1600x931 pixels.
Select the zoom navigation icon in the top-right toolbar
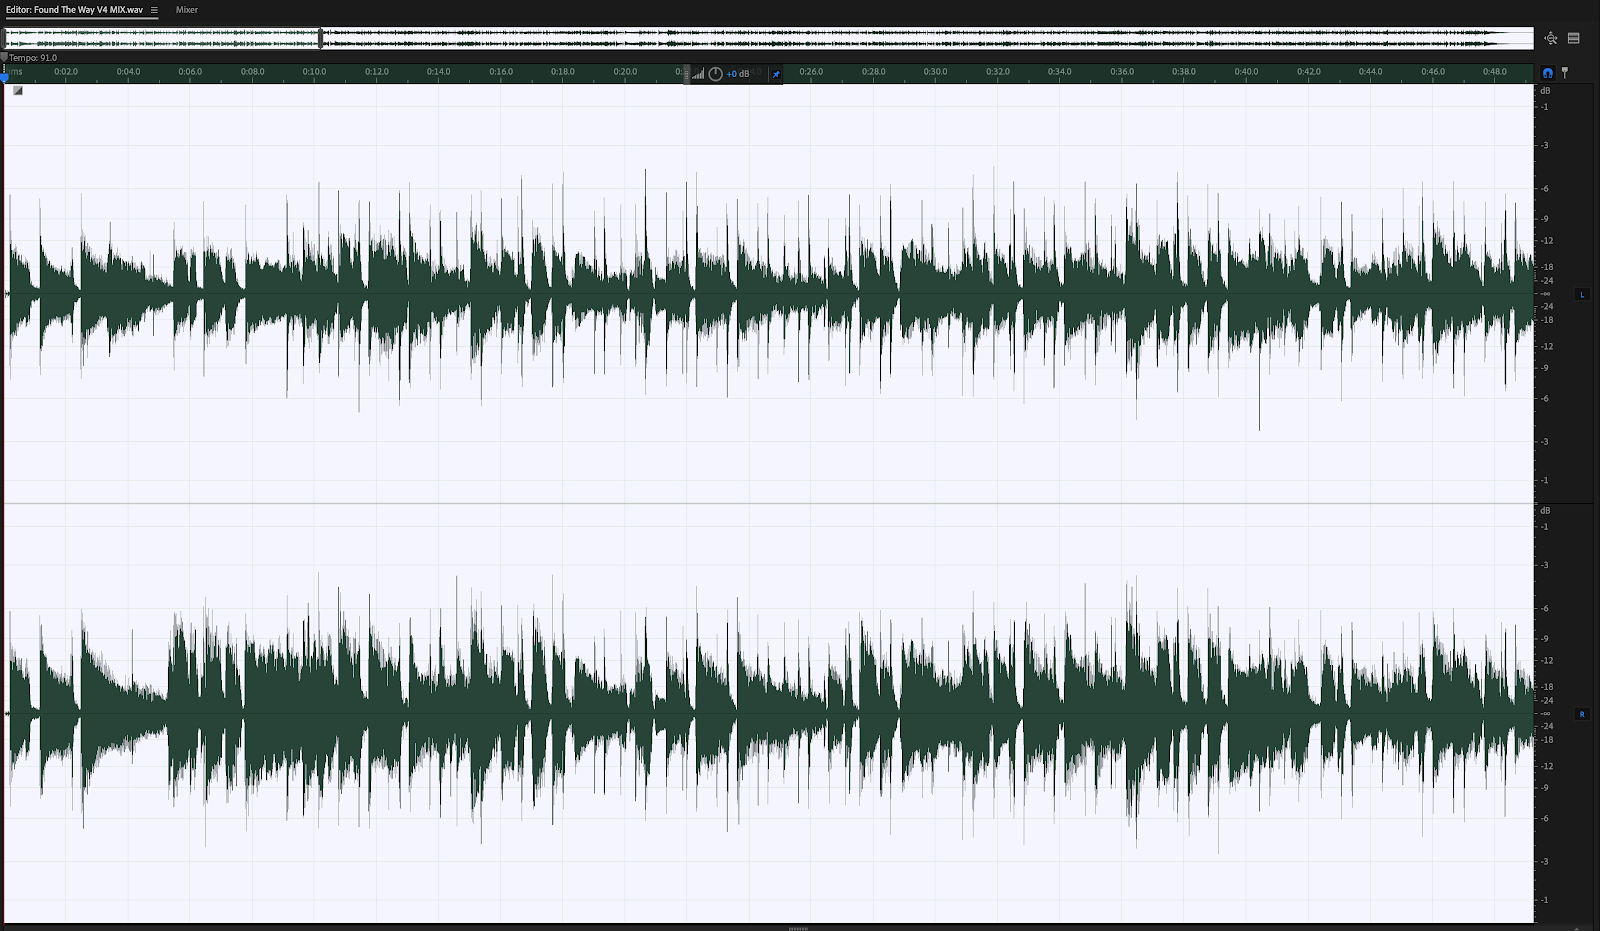[x=1550, y=38]
